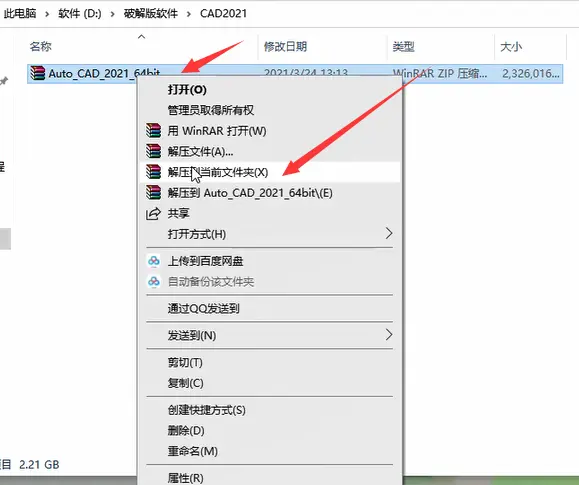Choose 删除(D) in the context menu

[x=270, y=431]
